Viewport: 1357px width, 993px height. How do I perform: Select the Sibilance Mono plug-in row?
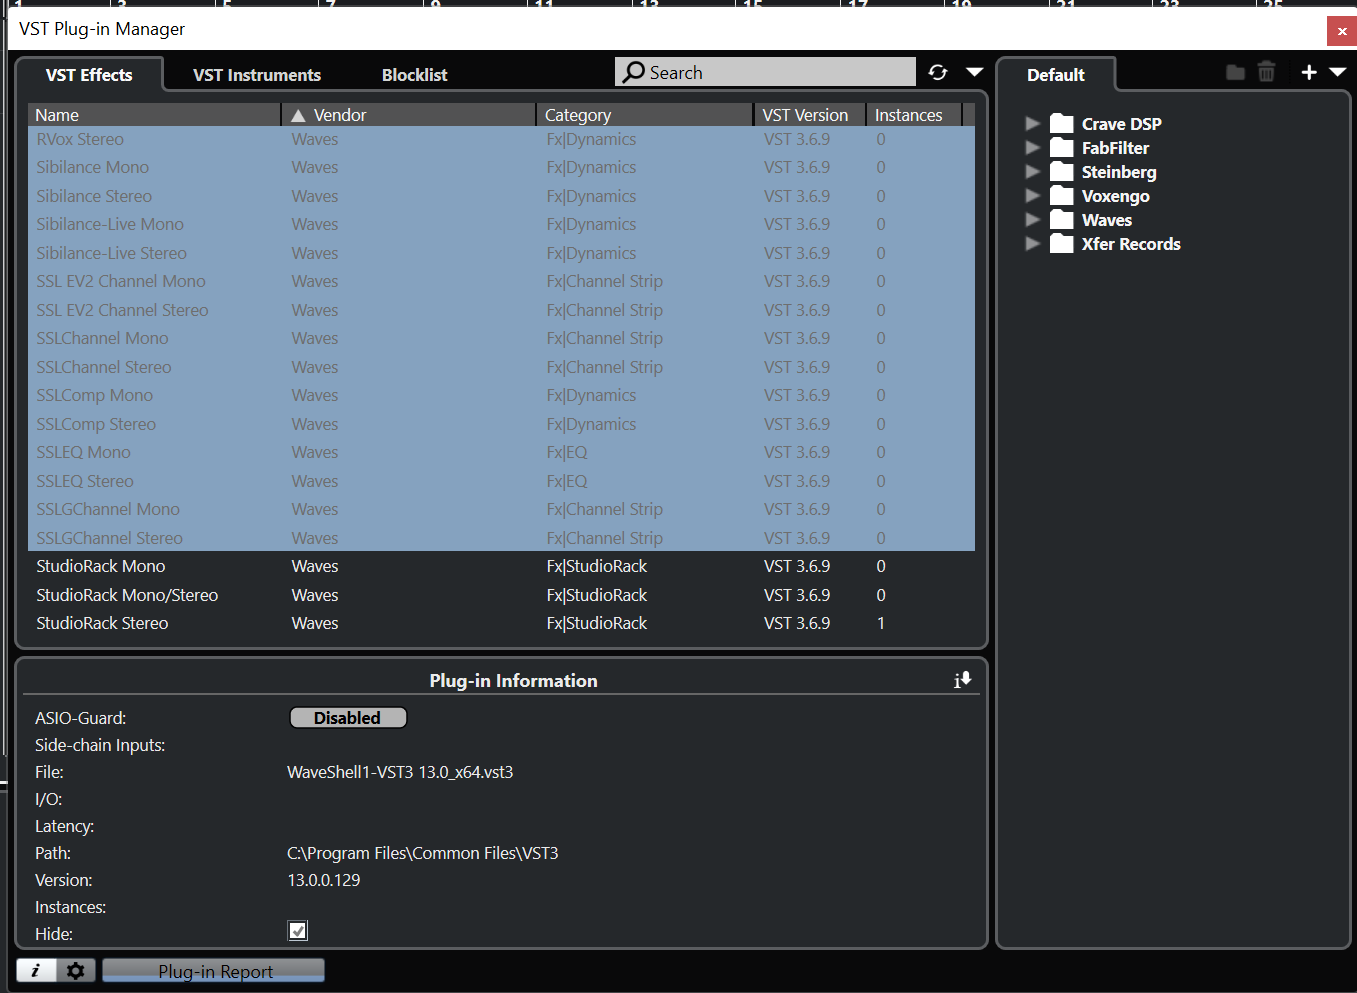[501, 167]
